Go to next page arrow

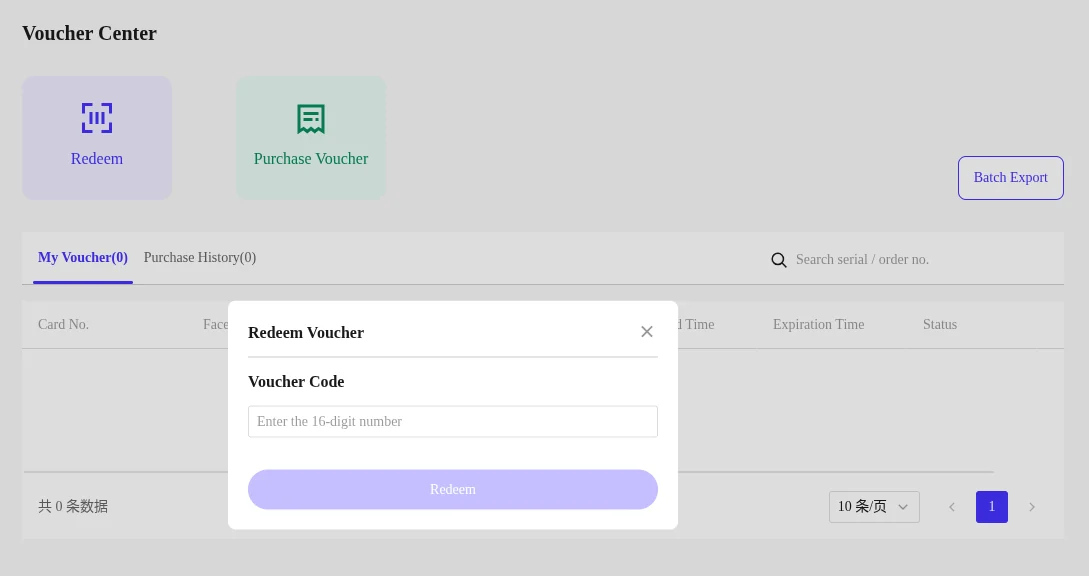tap(1032, 507)
